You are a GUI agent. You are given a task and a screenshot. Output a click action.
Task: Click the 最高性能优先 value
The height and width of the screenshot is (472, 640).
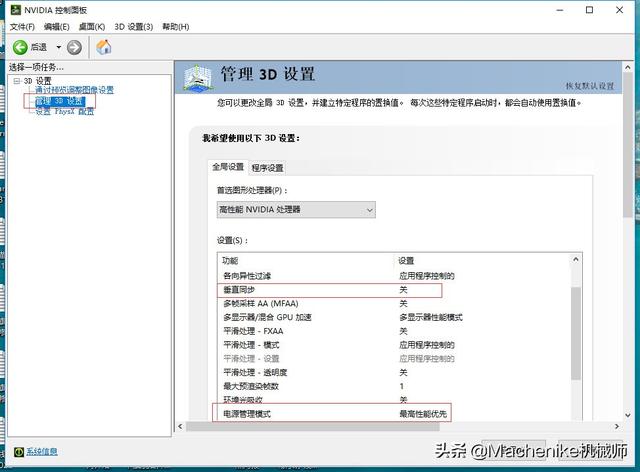pos(423,414)
